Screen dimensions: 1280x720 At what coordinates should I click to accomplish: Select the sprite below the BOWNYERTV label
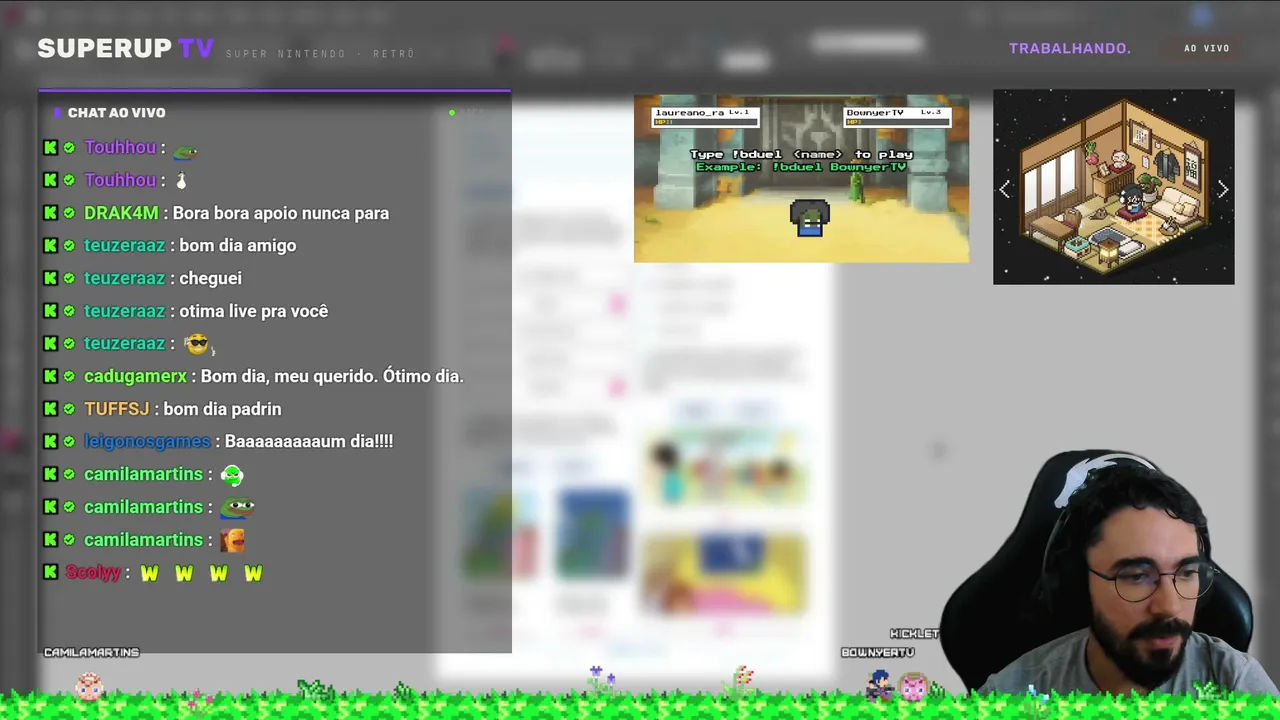pyautogui.click(x=879, y=684)
